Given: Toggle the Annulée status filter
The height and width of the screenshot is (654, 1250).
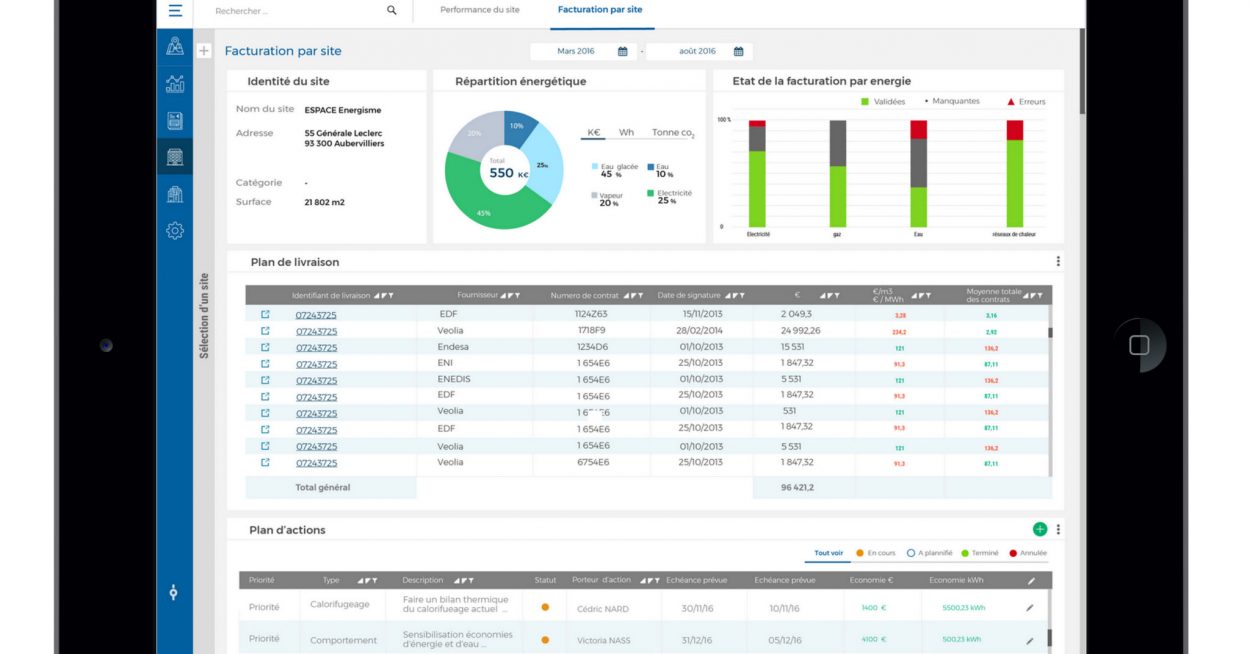Looking at the screenshot, I should click(x=1028, y=553).
